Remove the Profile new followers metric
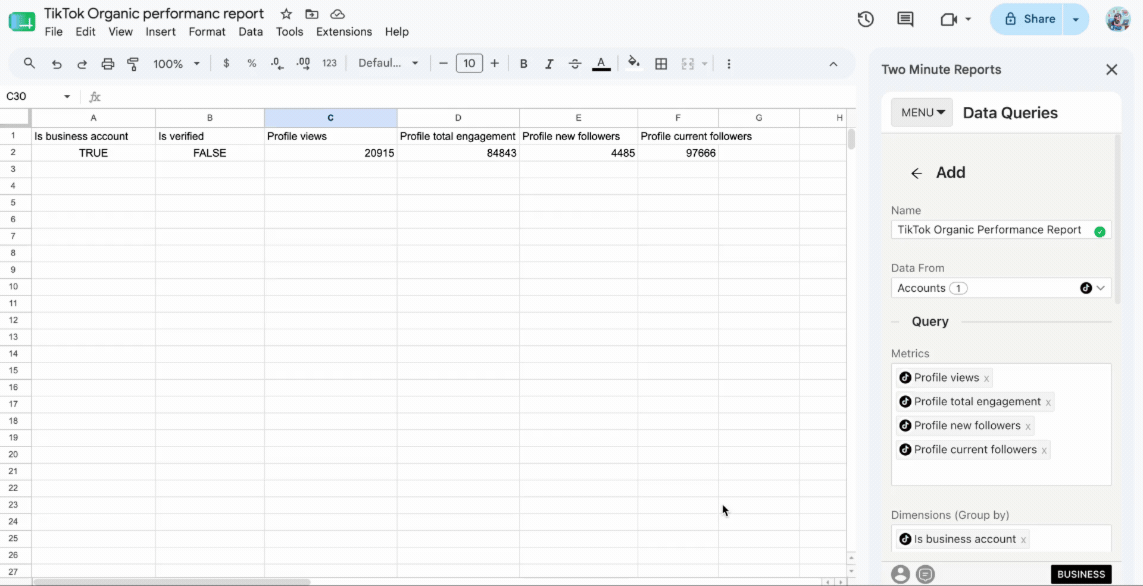1143x586 pixels. (1028, 427)
